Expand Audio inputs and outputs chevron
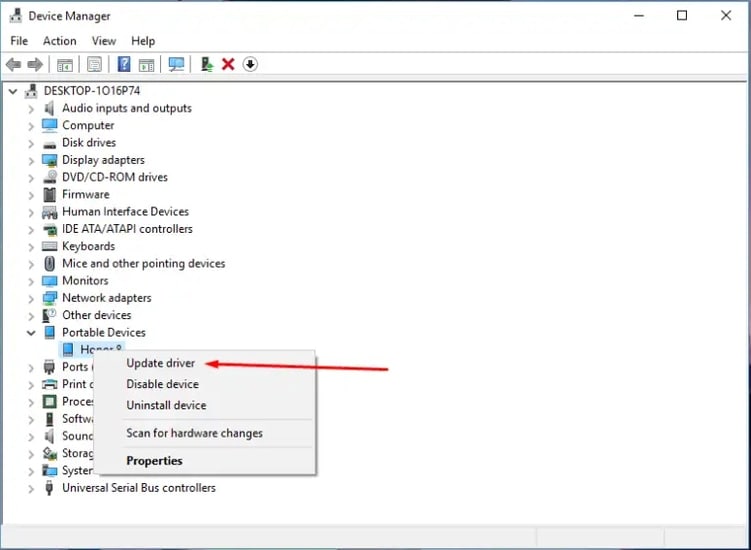This screenshot has height=550, width=751. (x=31, y=109)
